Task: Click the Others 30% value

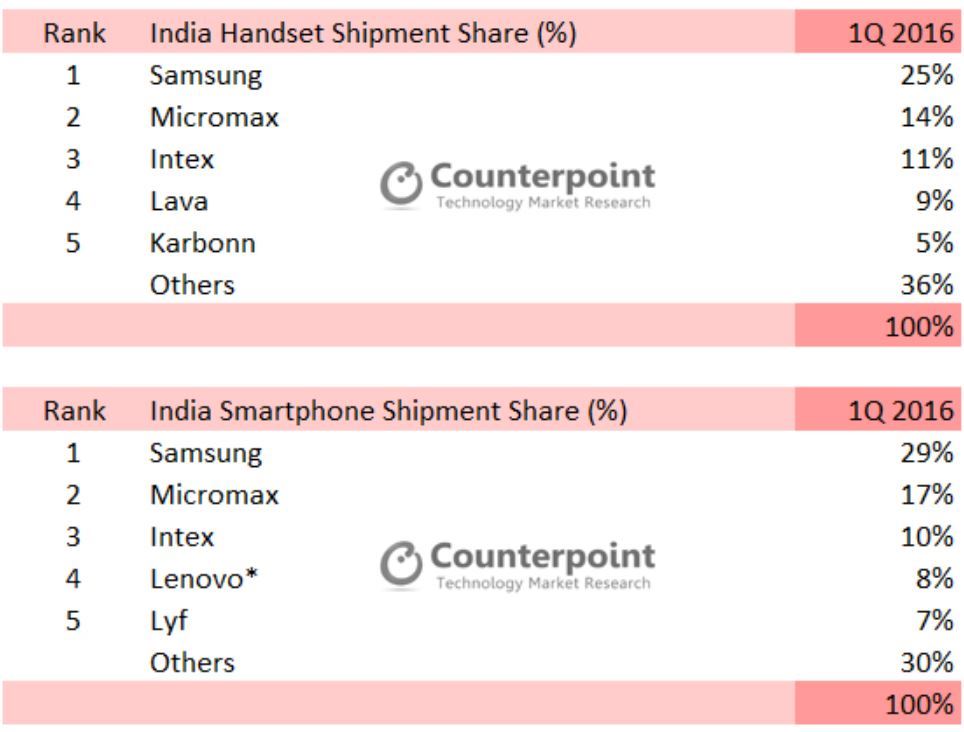Action: 927,663
